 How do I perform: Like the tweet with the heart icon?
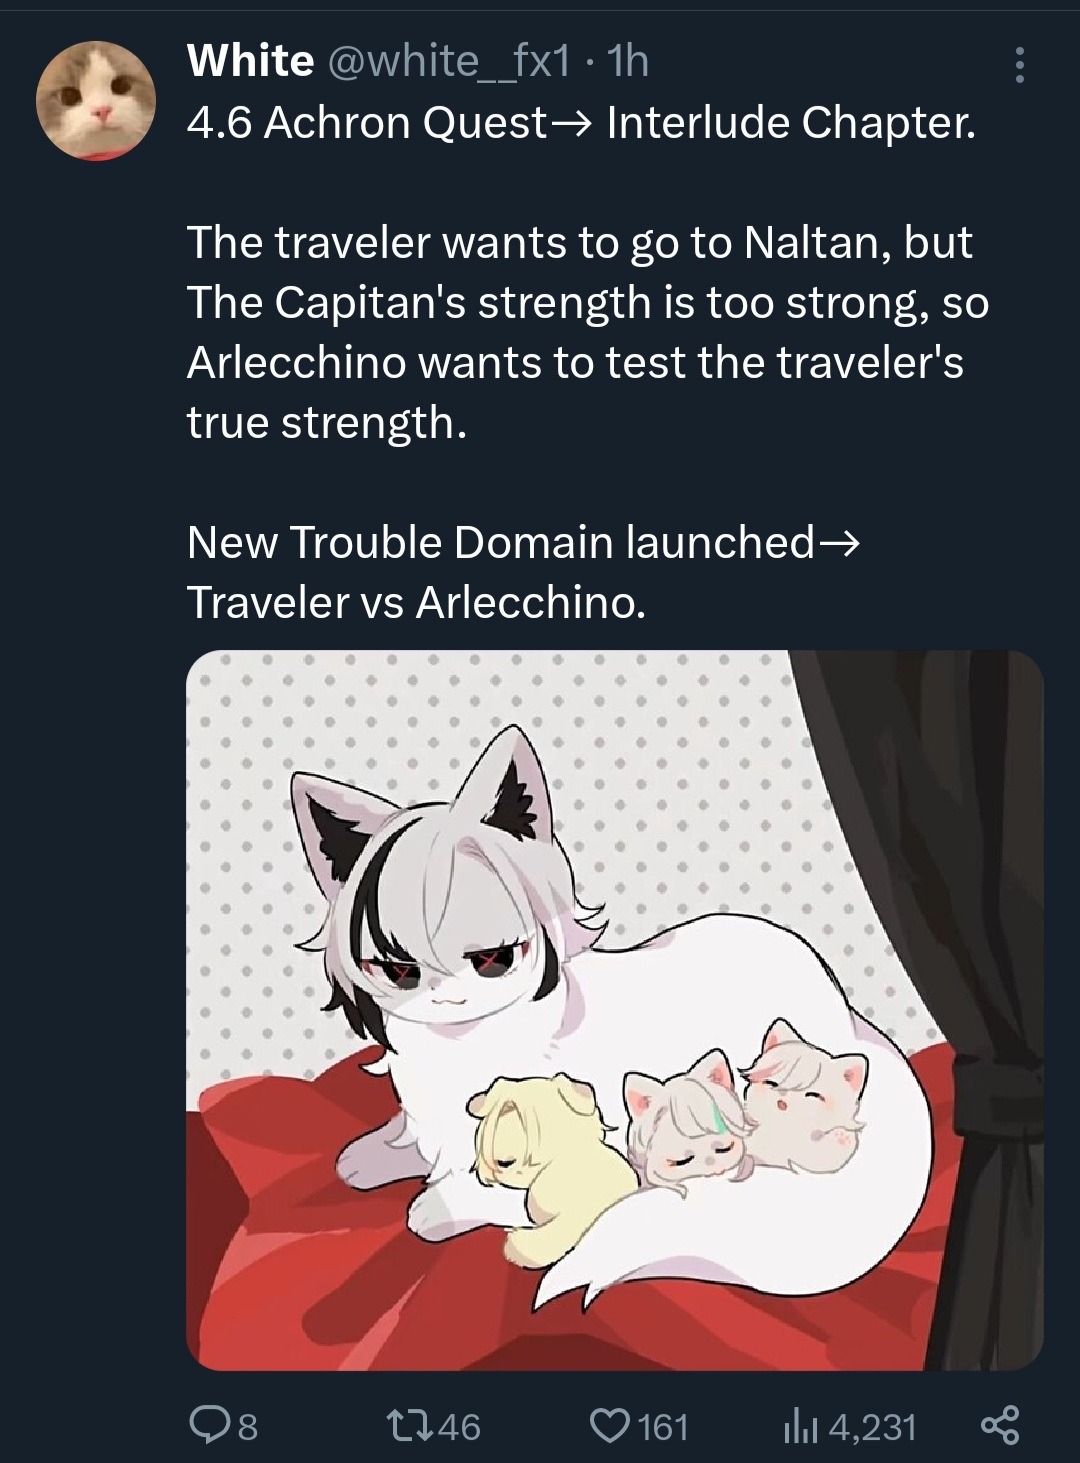tap(609, 1424)
